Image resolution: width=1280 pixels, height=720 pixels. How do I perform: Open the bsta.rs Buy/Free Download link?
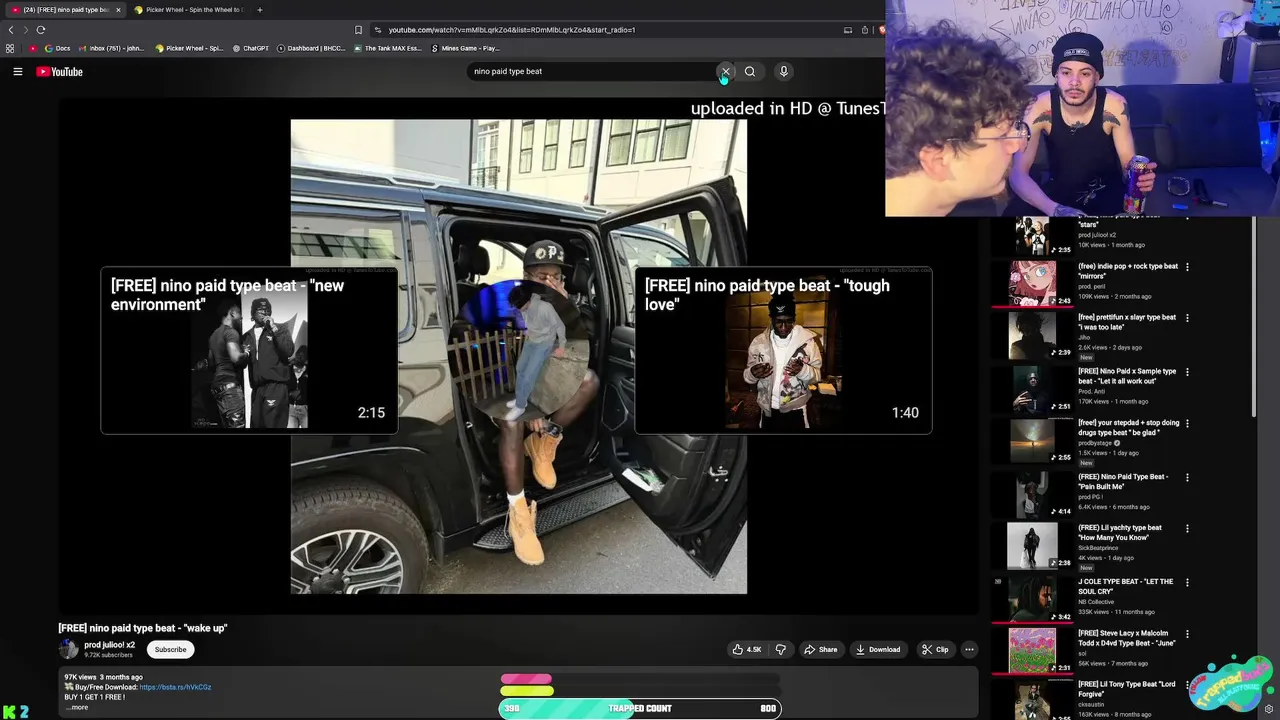[175, 687]
